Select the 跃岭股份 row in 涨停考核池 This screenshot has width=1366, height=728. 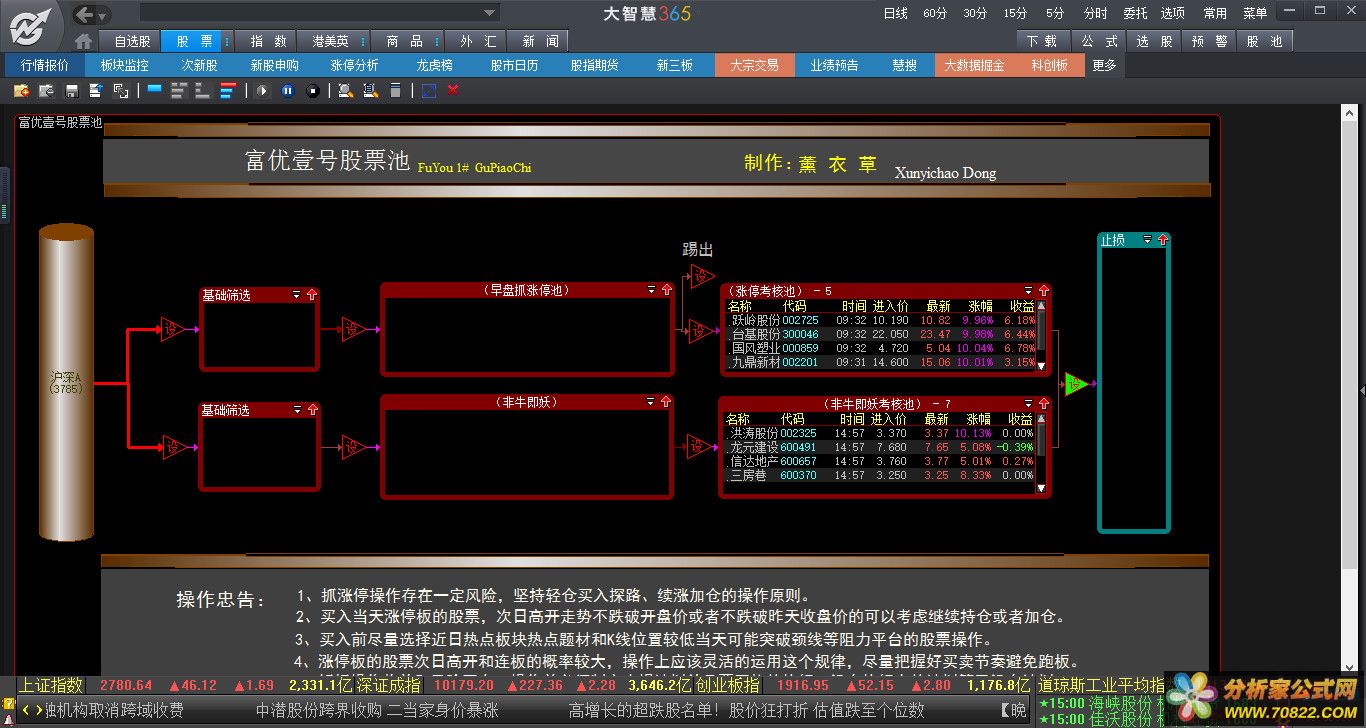[x=880, y=320]
